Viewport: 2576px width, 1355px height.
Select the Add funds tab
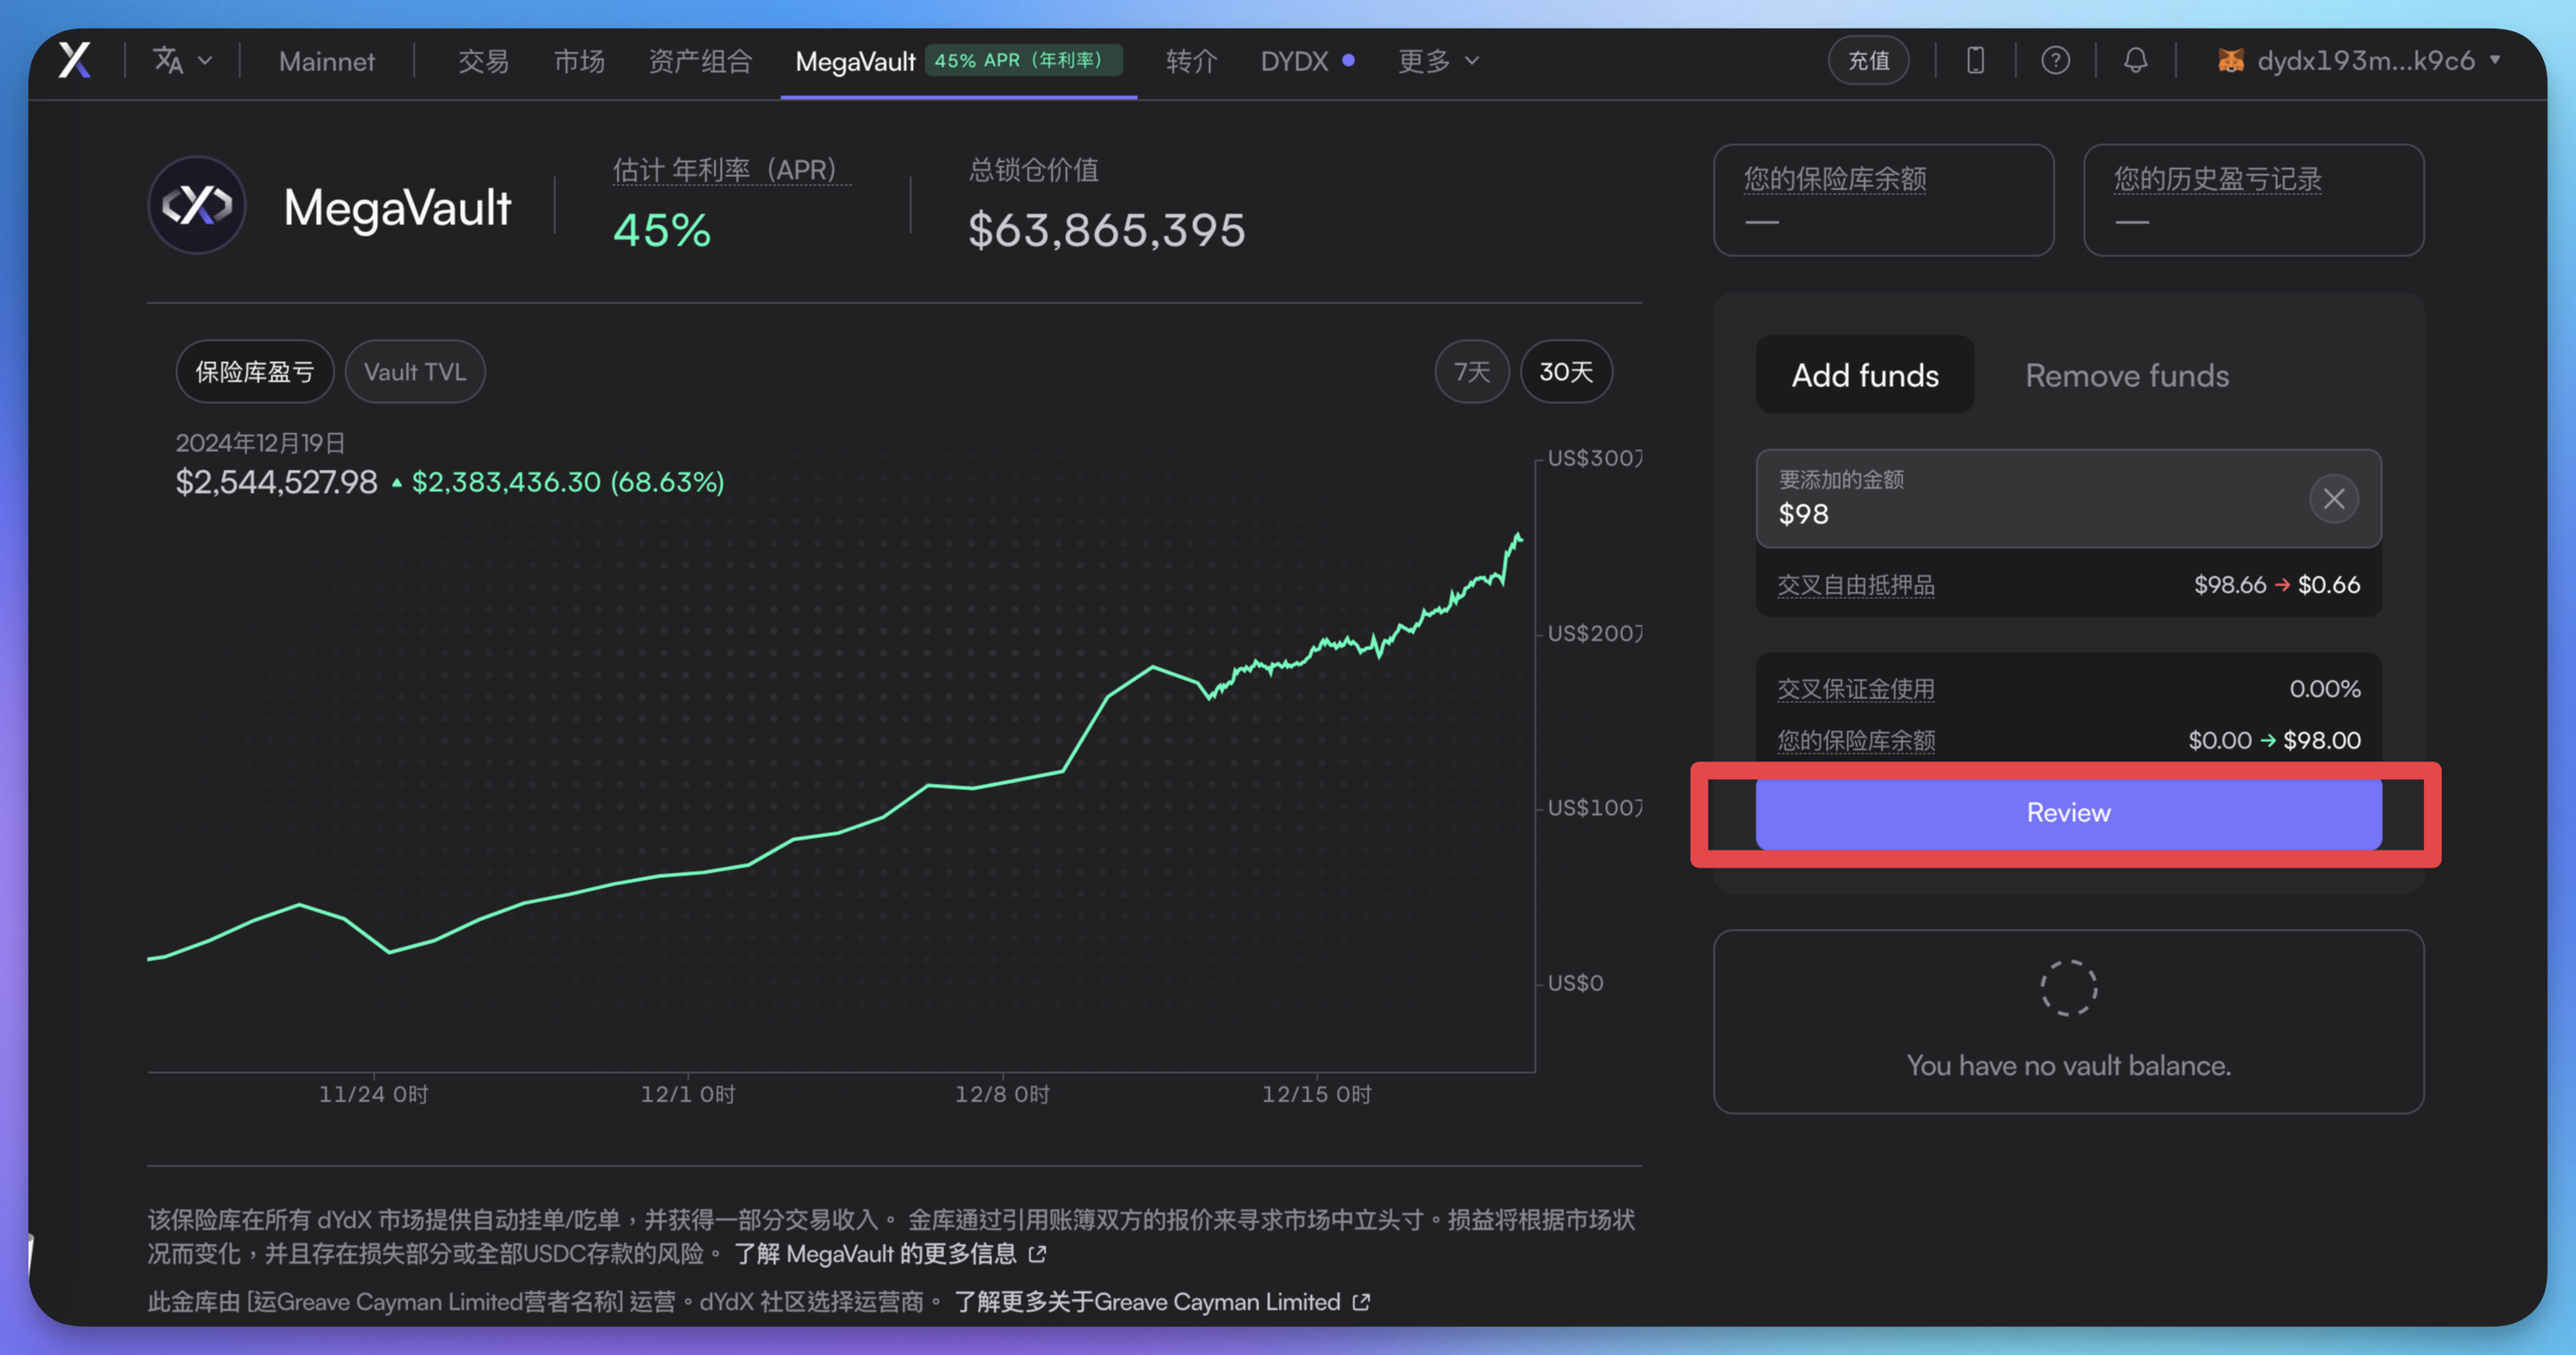point(1865,375)
